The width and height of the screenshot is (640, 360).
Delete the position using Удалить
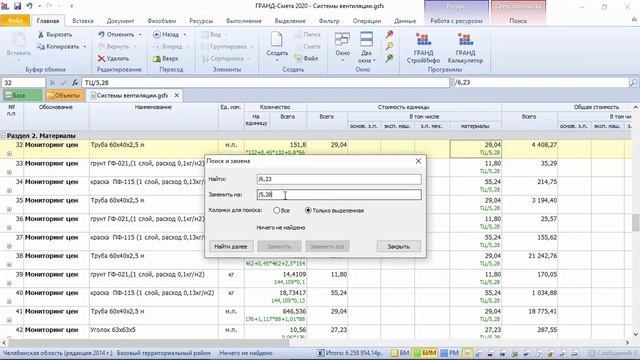coord(113,58)
